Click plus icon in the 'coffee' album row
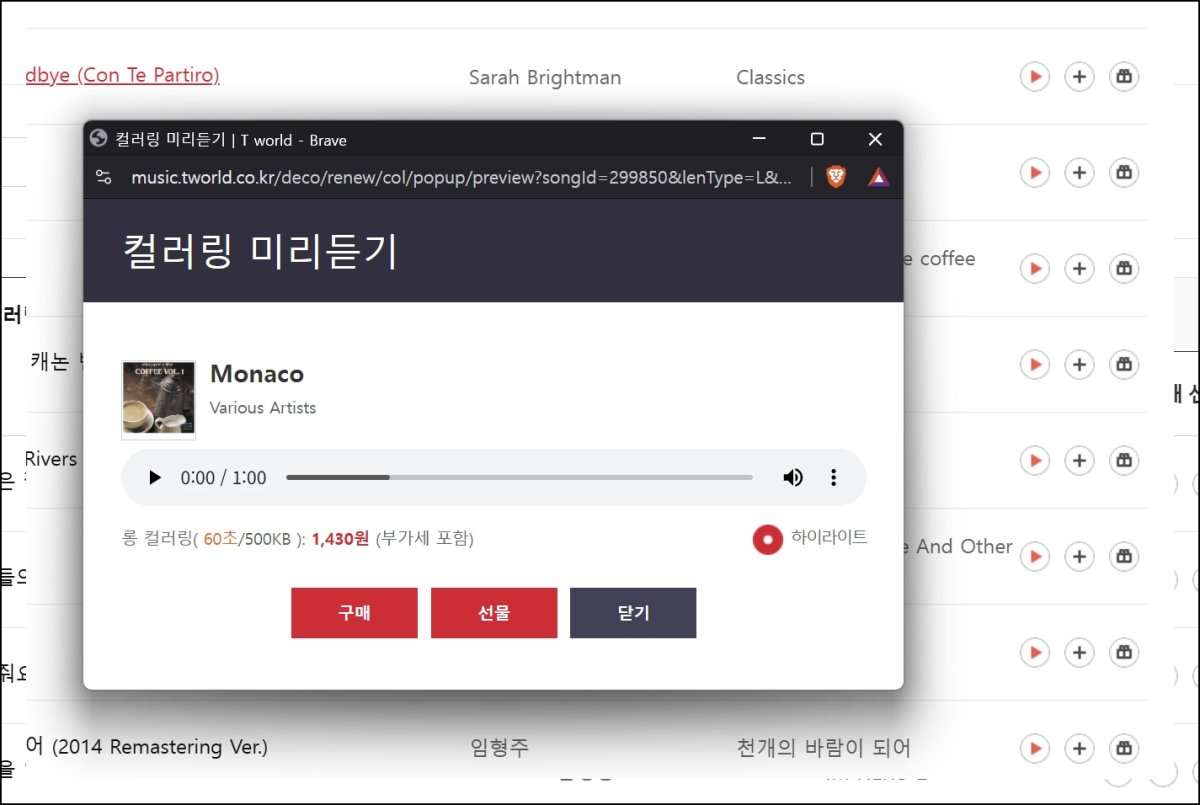The image size is (1200, 805). coord(1079,268)
